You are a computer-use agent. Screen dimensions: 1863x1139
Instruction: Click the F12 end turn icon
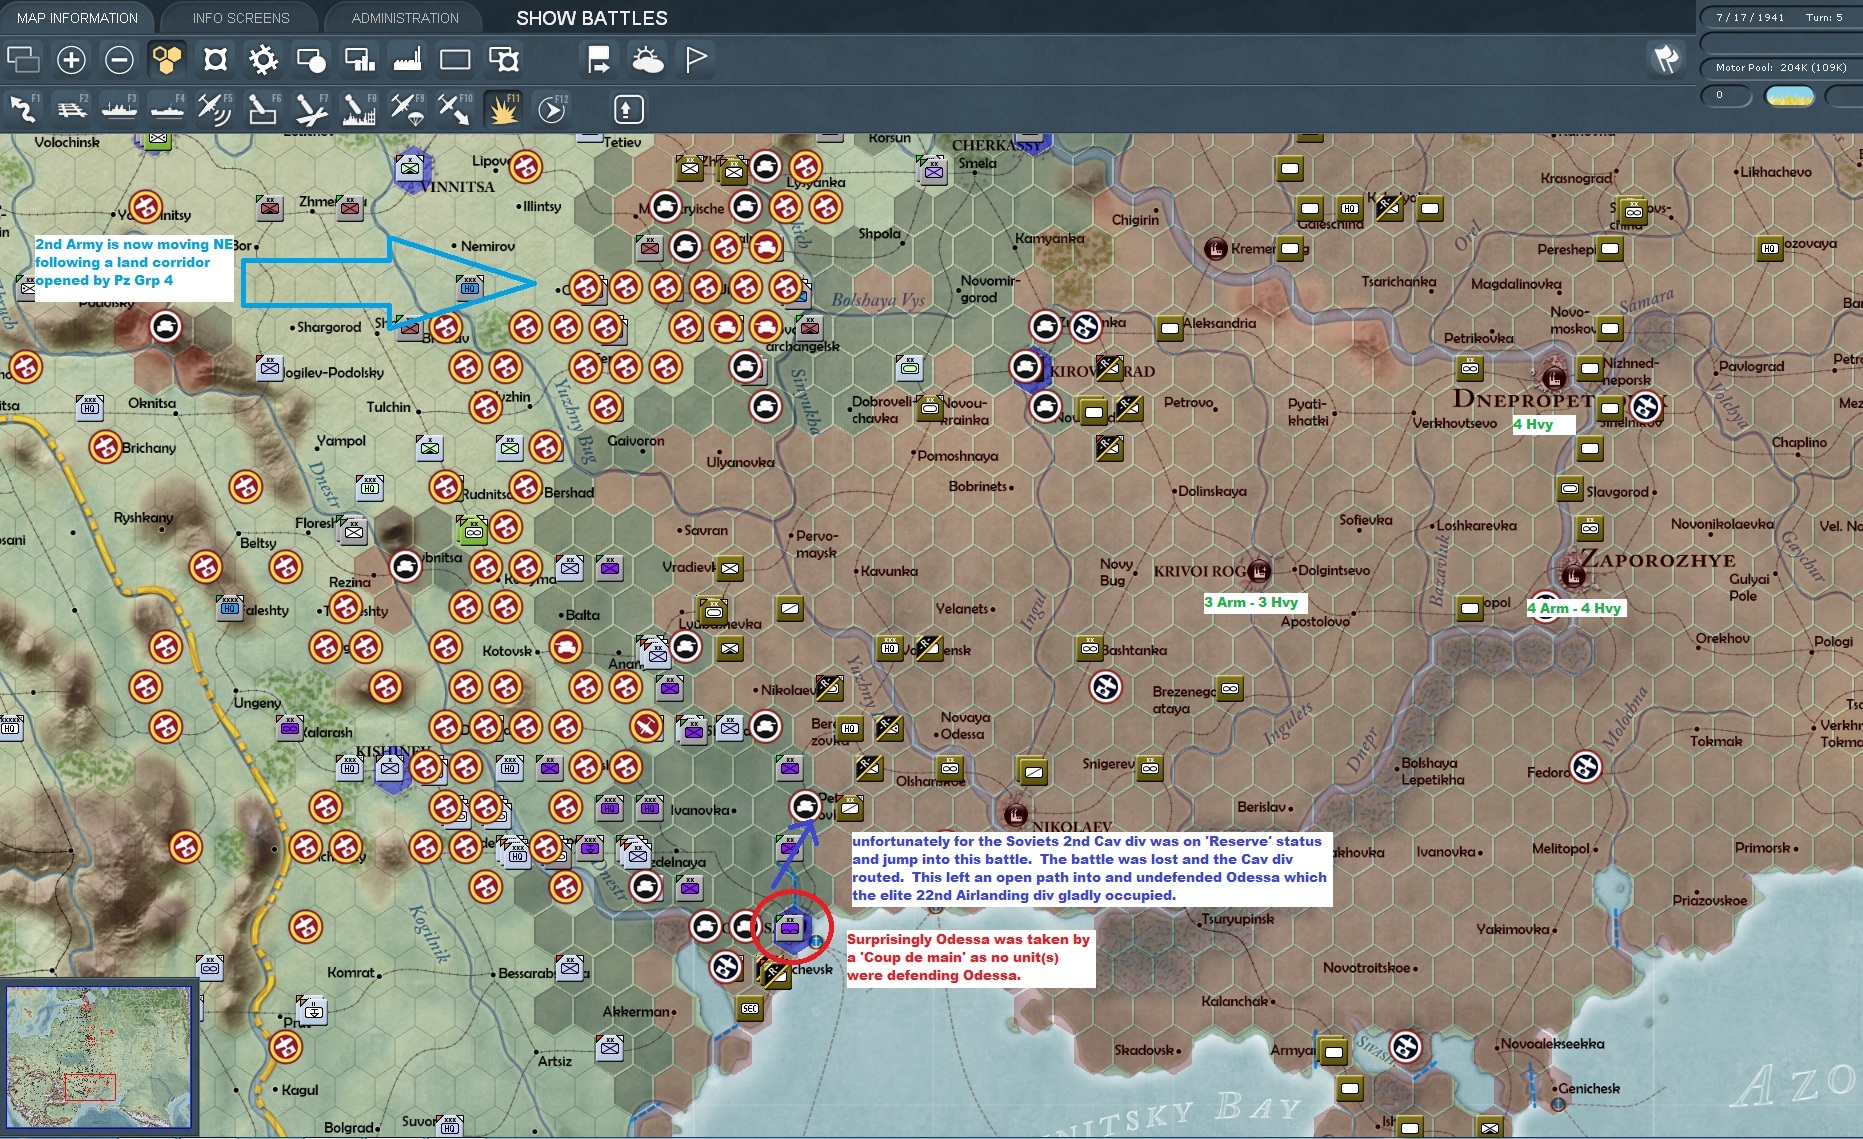[551, 108]
